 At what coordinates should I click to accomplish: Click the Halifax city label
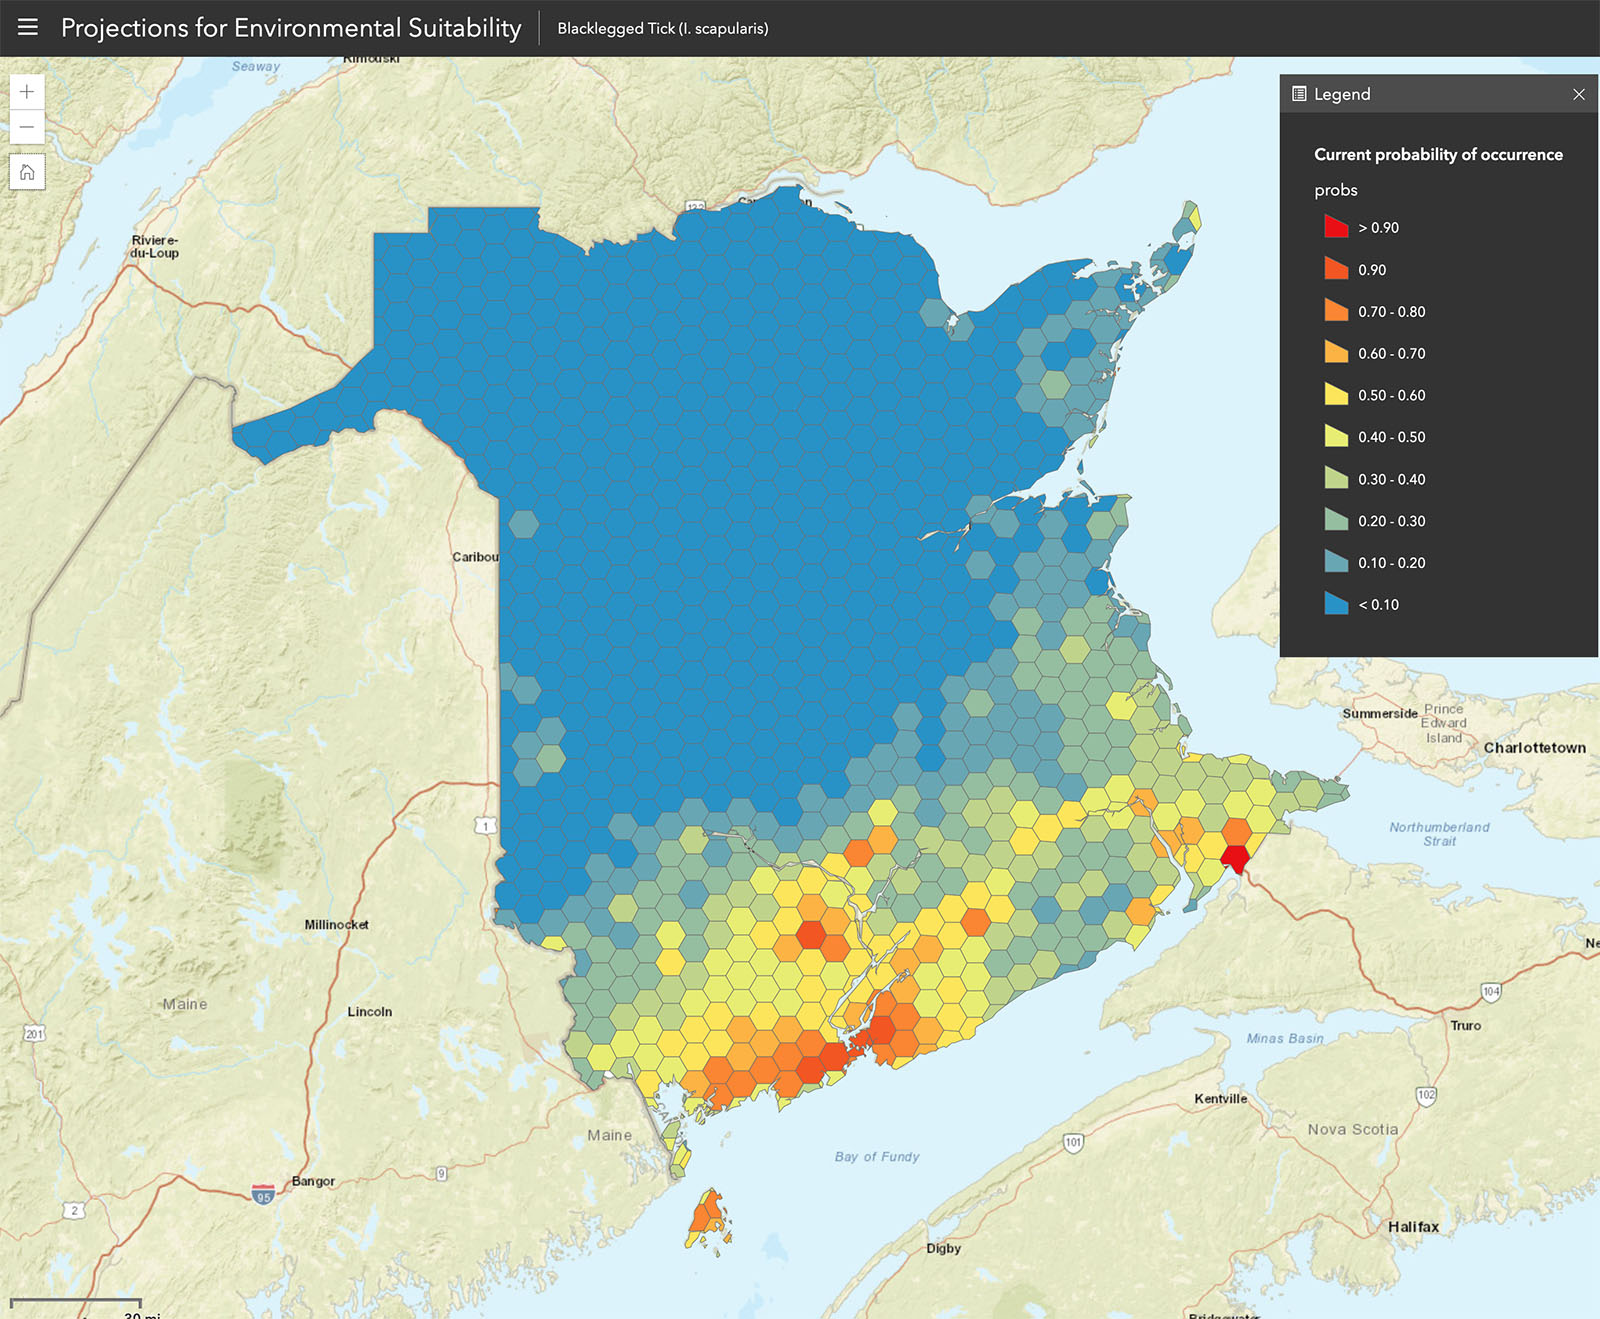click(1413, 1226)
